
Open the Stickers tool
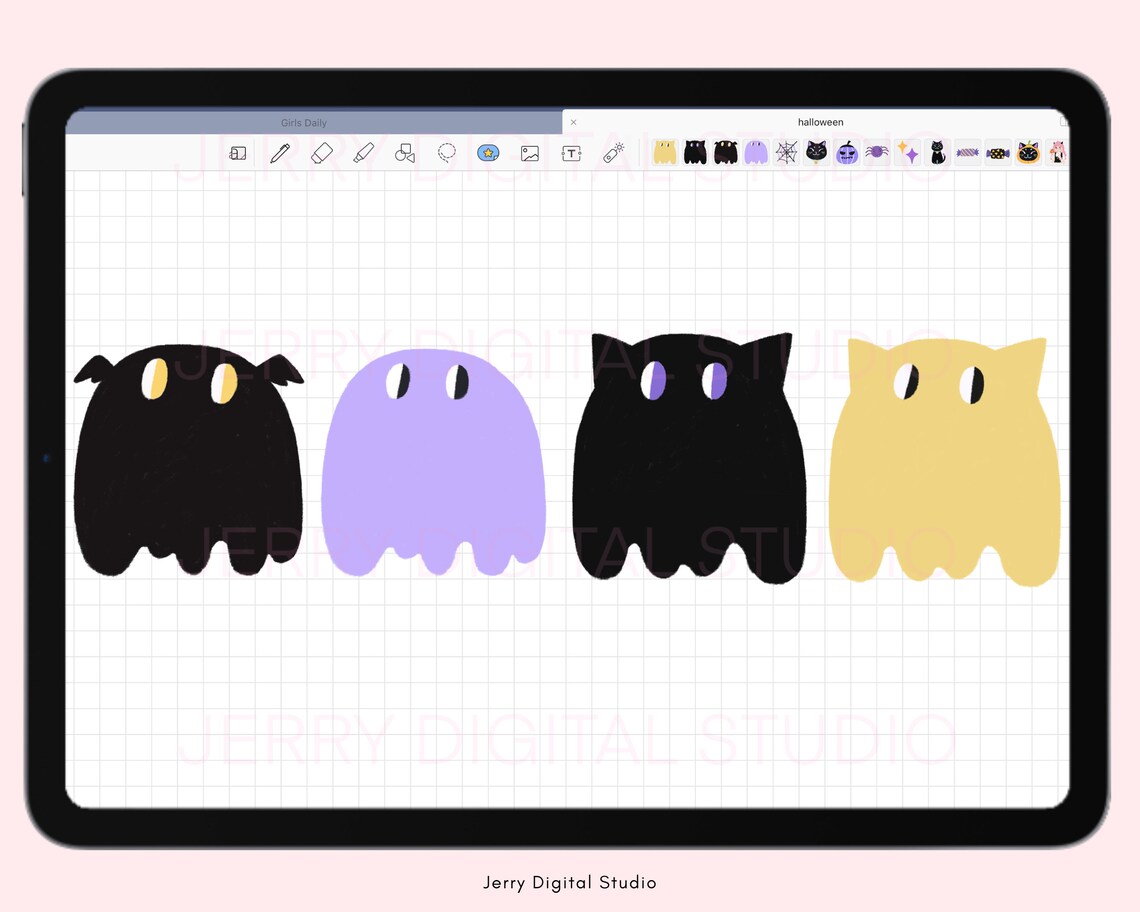pyautogui.click(x=488, y=152)
